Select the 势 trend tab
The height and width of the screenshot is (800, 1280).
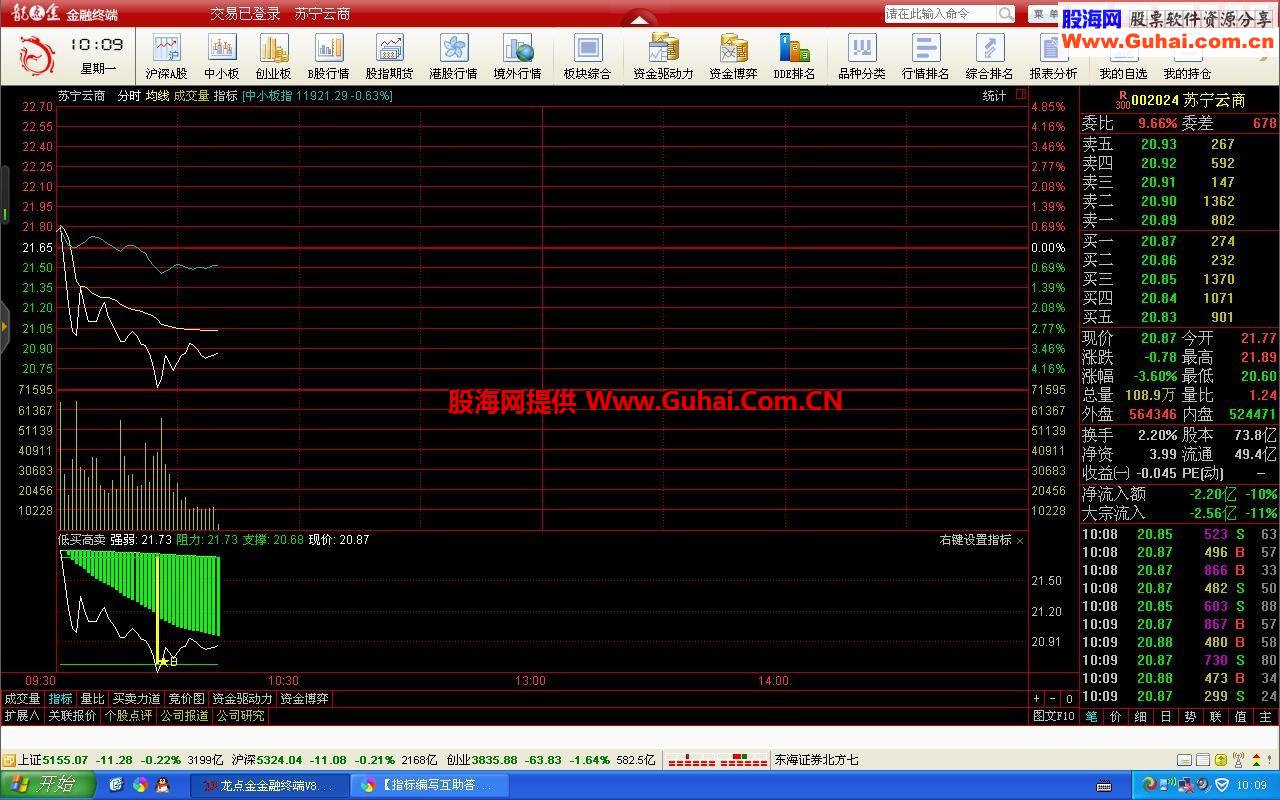coord(1191,716)
